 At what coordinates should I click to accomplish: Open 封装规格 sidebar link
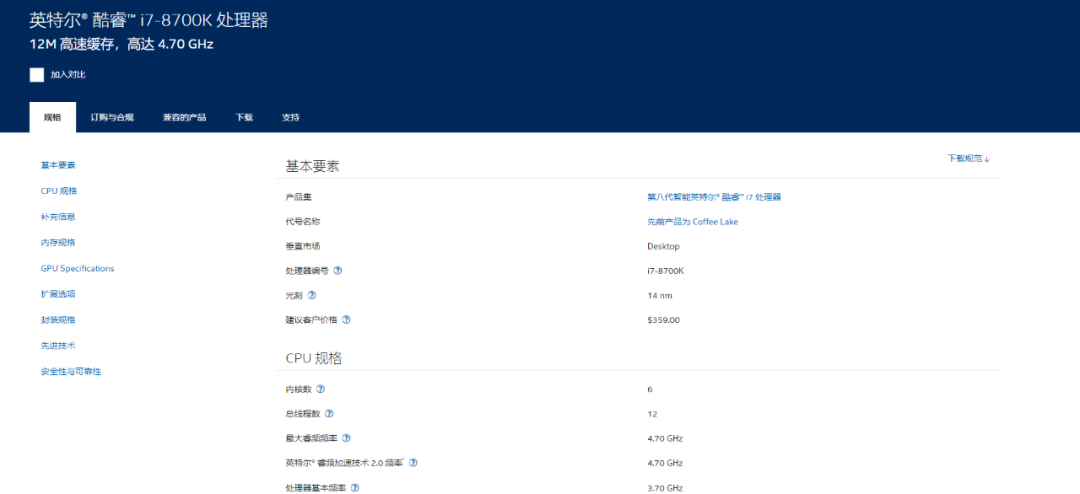(58, 320)
